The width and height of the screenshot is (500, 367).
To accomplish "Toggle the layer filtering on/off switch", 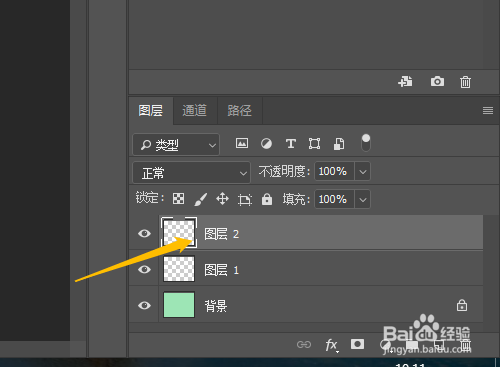I will (x=366, y=143).
